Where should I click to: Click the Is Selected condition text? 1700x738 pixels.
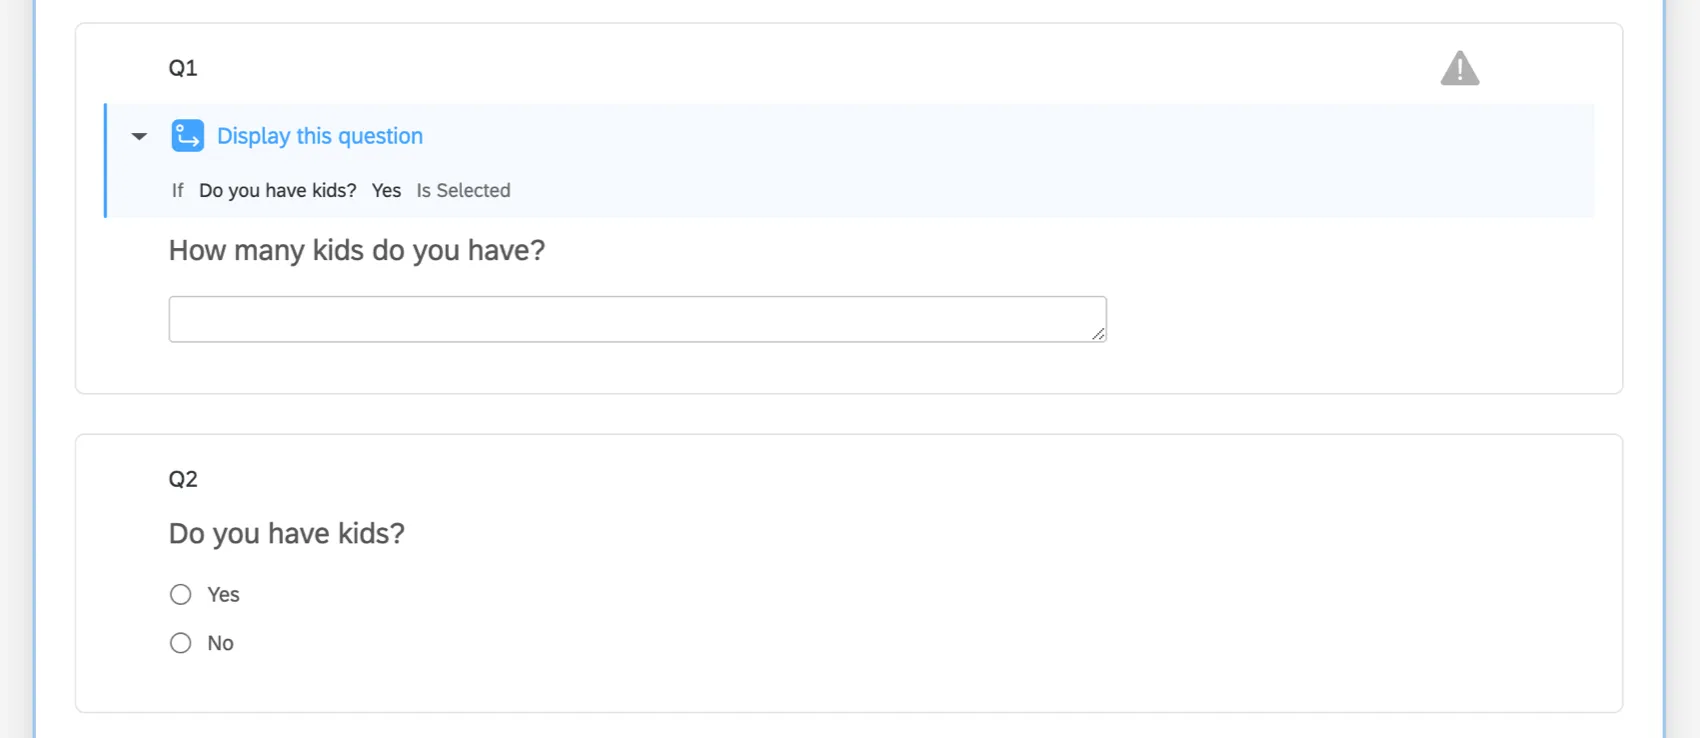coord(463,190)
